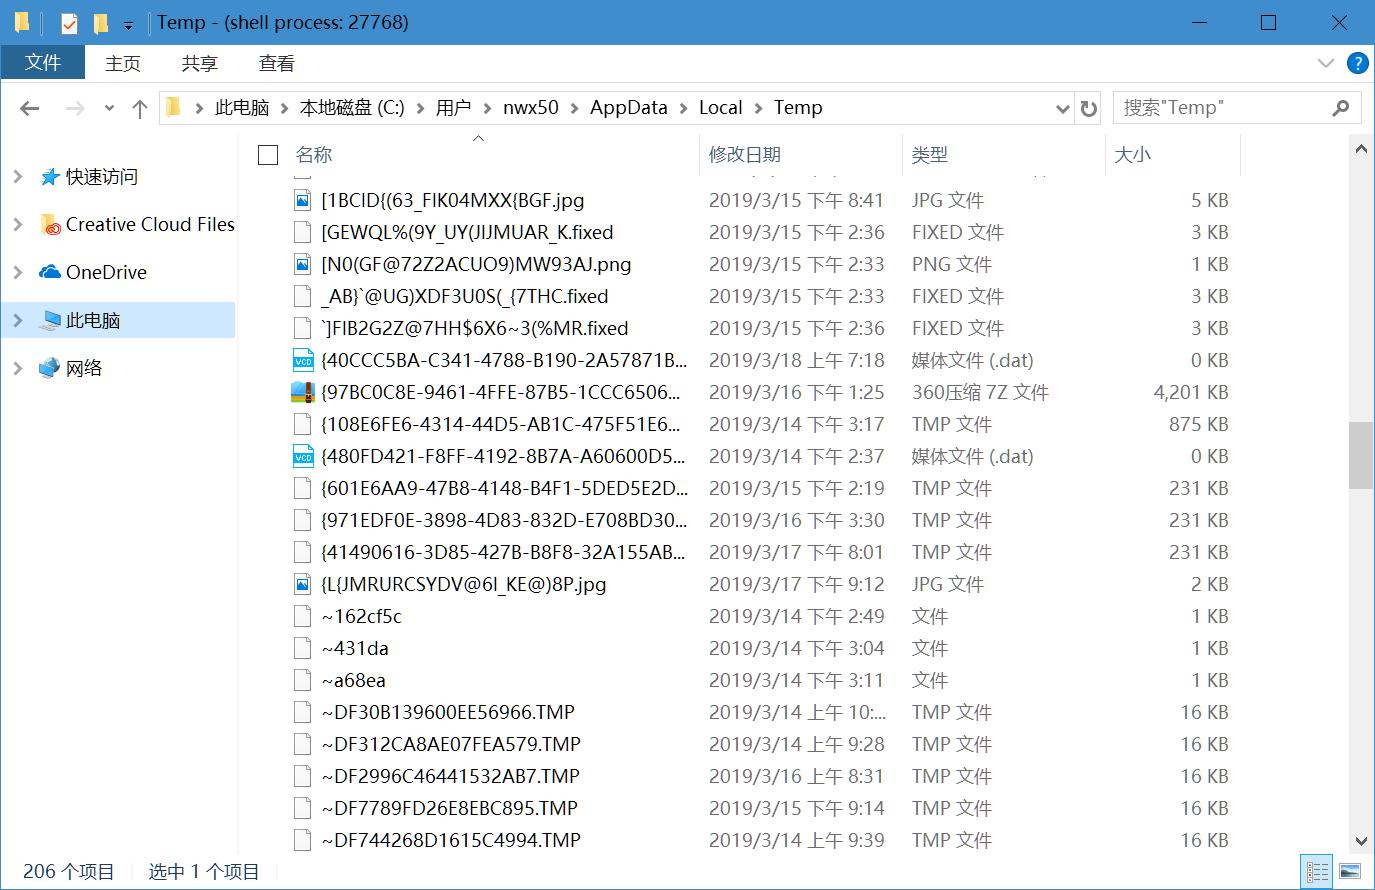The image size is (1375, 890).
Task: Click the Back navigation arrow
Action: click(x=30, y=108)
